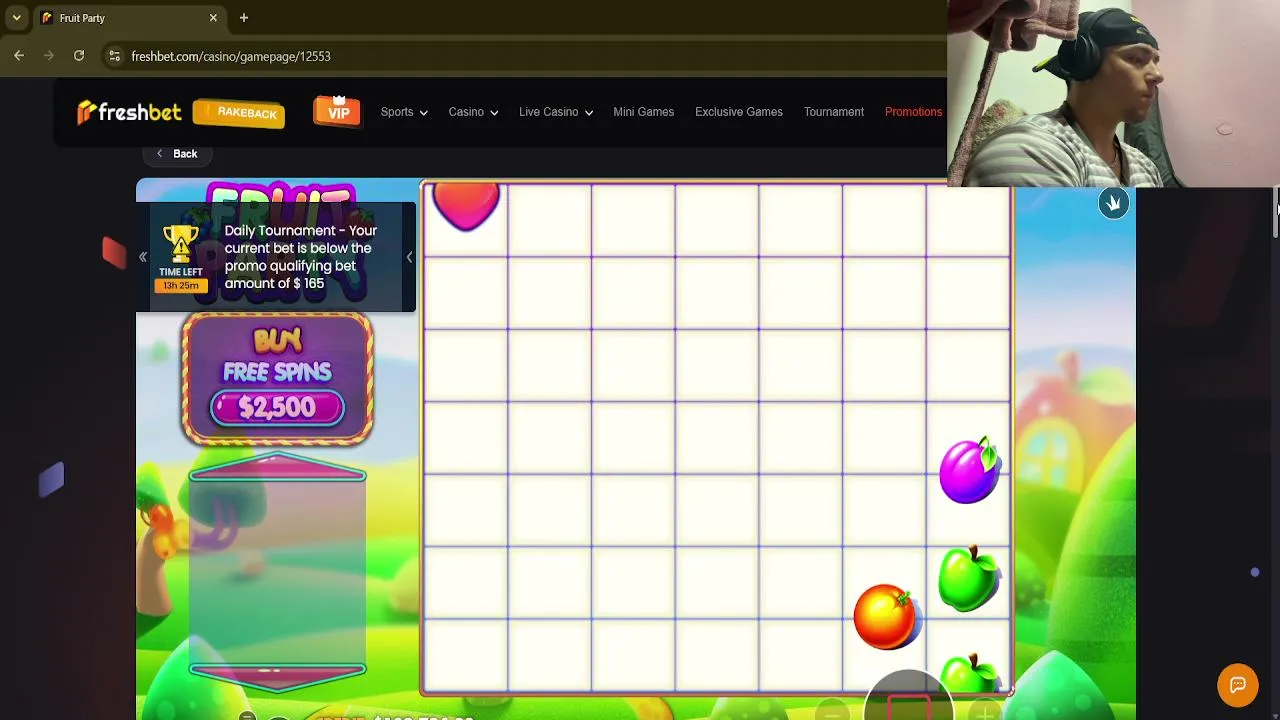Expand the Casino dropdown menu

click(x=473, y=112)
